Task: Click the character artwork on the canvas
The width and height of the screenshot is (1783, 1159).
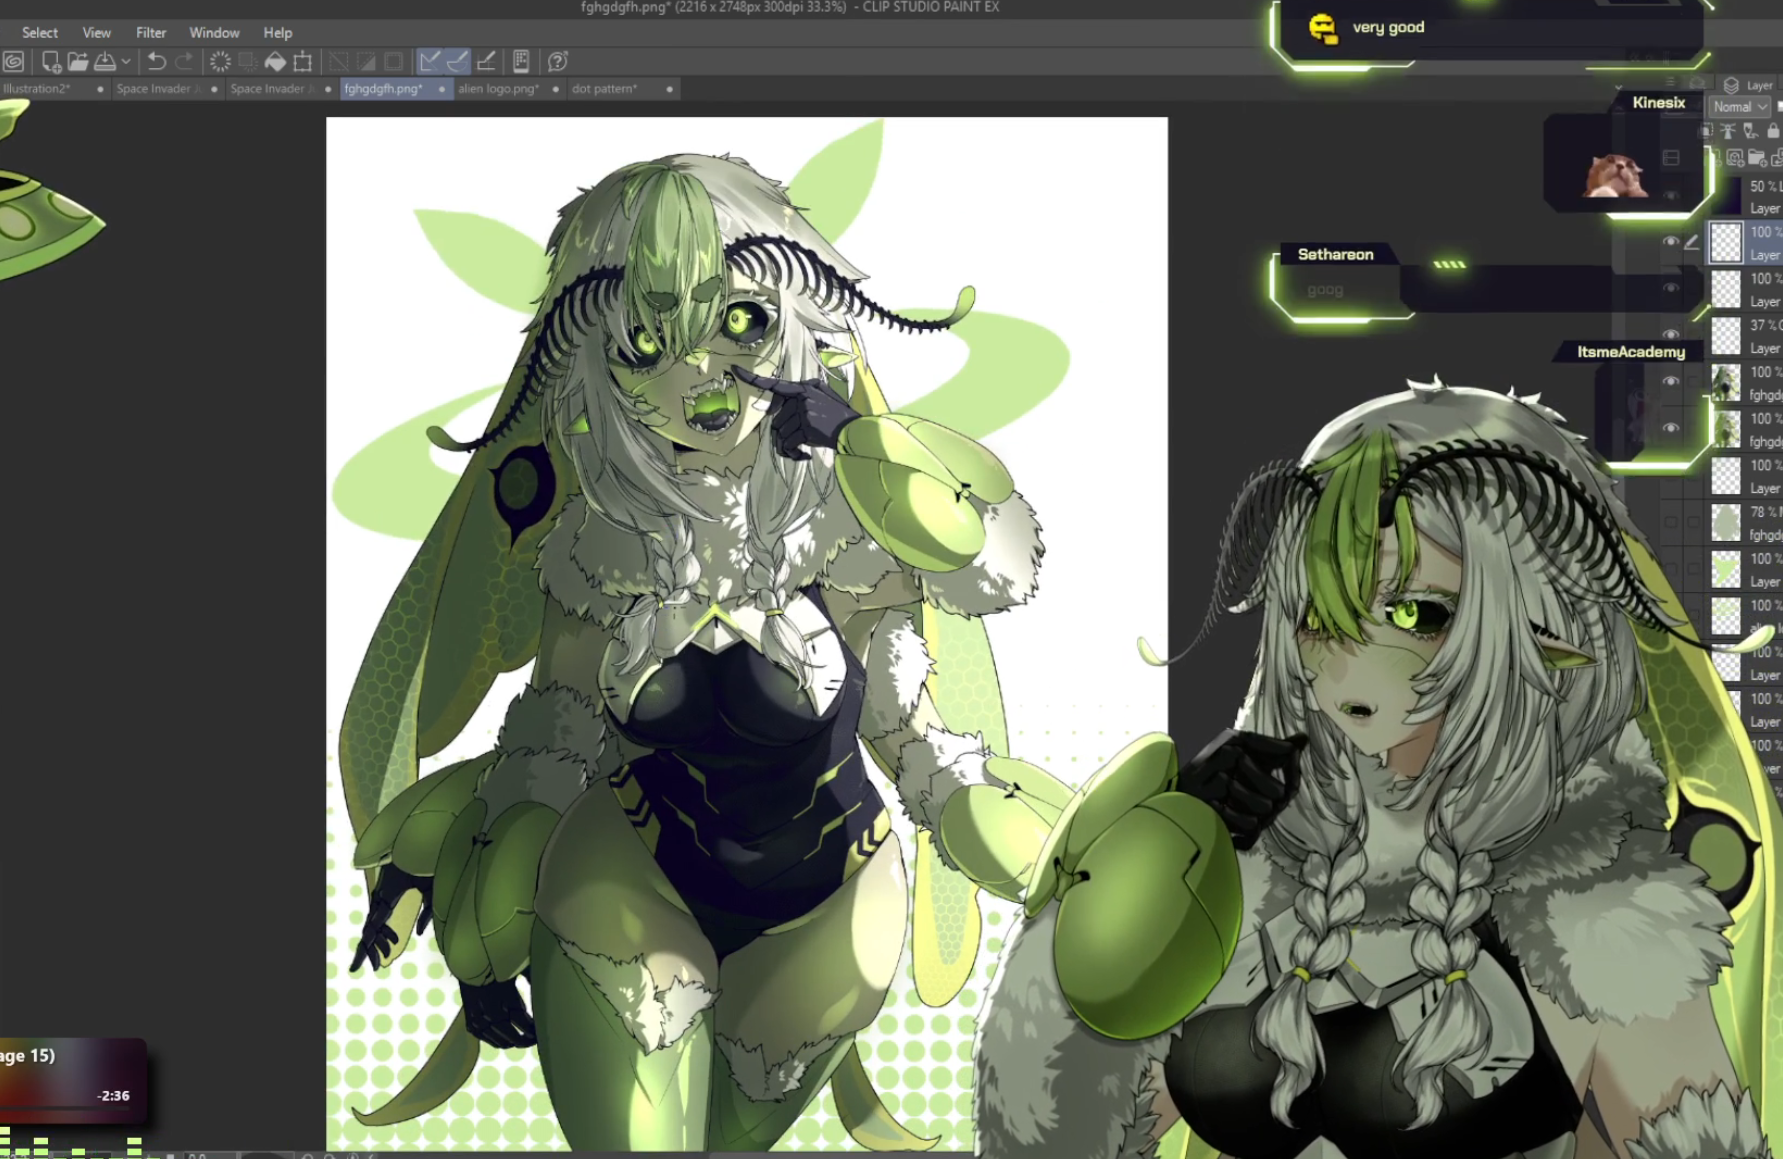Action: (747, 634)
